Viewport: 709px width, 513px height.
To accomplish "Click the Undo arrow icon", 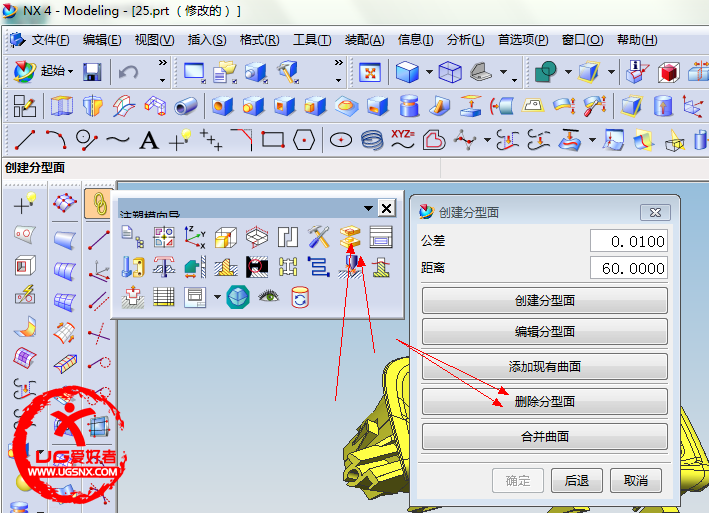I will tap(128, 72).
